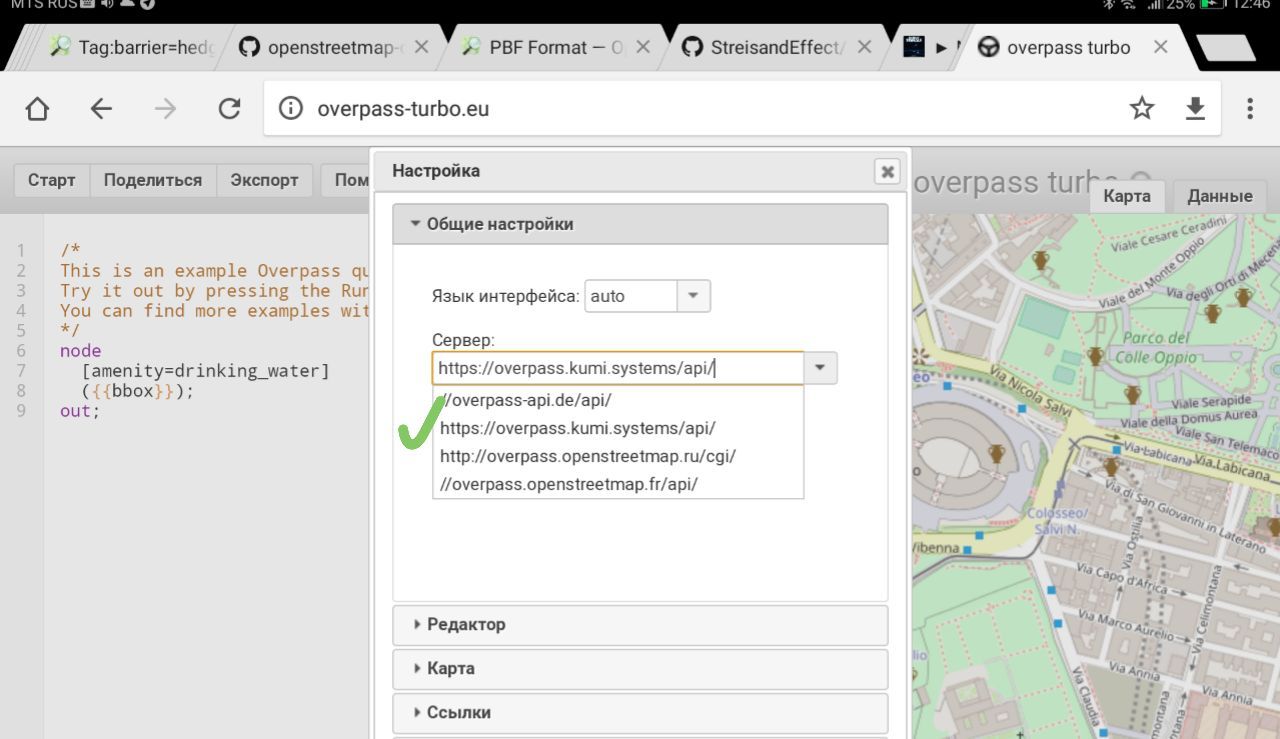Expand the Редактор section
This screenshot has height=739, width=1280.
(x=640, y=624)
